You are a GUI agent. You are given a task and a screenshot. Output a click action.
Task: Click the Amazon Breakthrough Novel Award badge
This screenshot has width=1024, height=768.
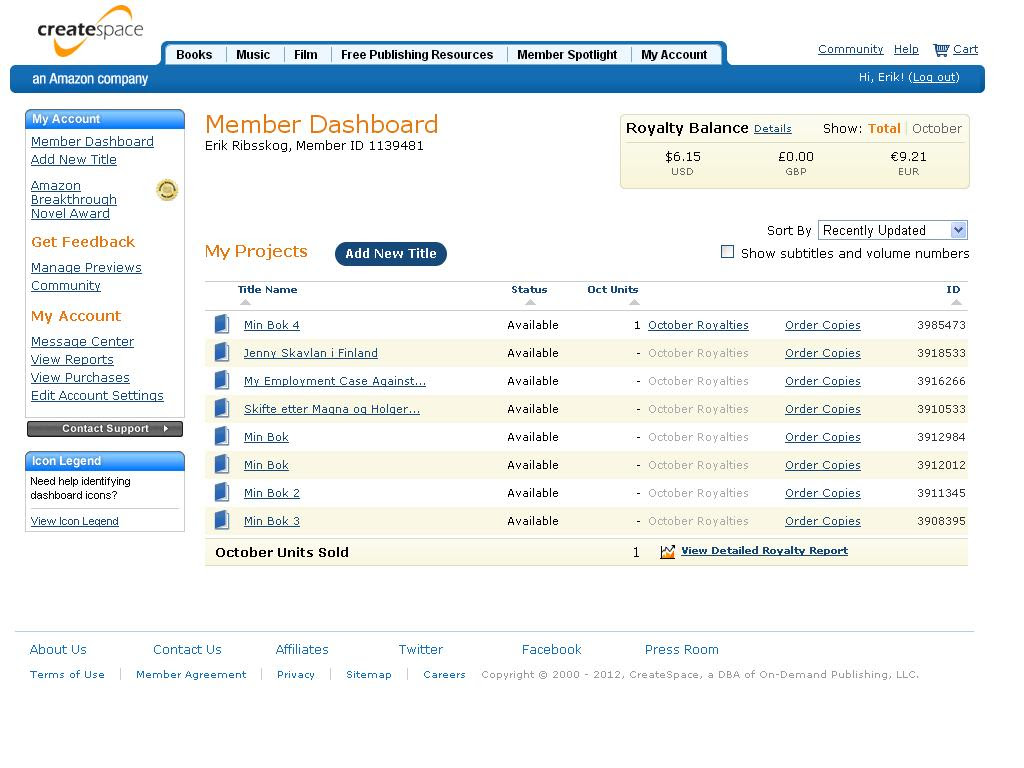tap(167, 190)
